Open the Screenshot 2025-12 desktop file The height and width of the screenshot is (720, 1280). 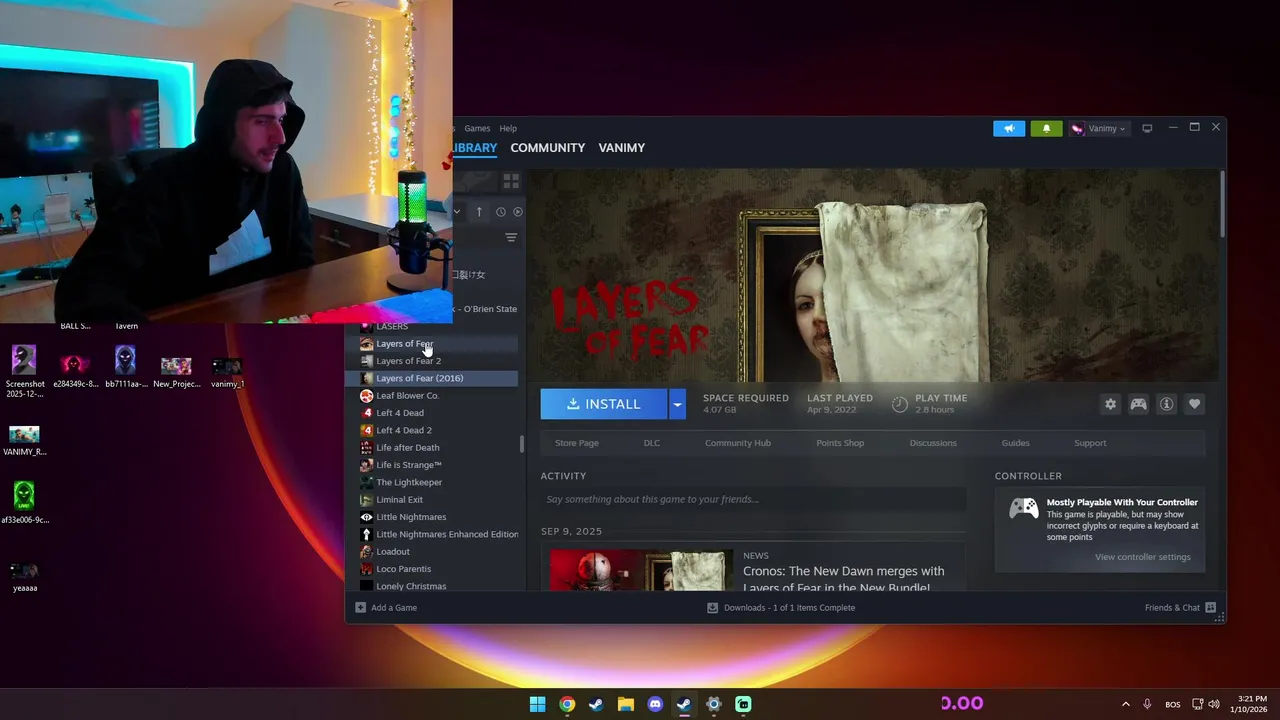point(24,371)
